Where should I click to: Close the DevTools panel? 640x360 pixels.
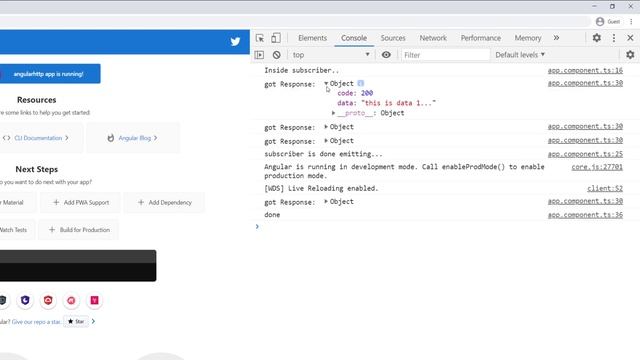[x=630, y=38]
